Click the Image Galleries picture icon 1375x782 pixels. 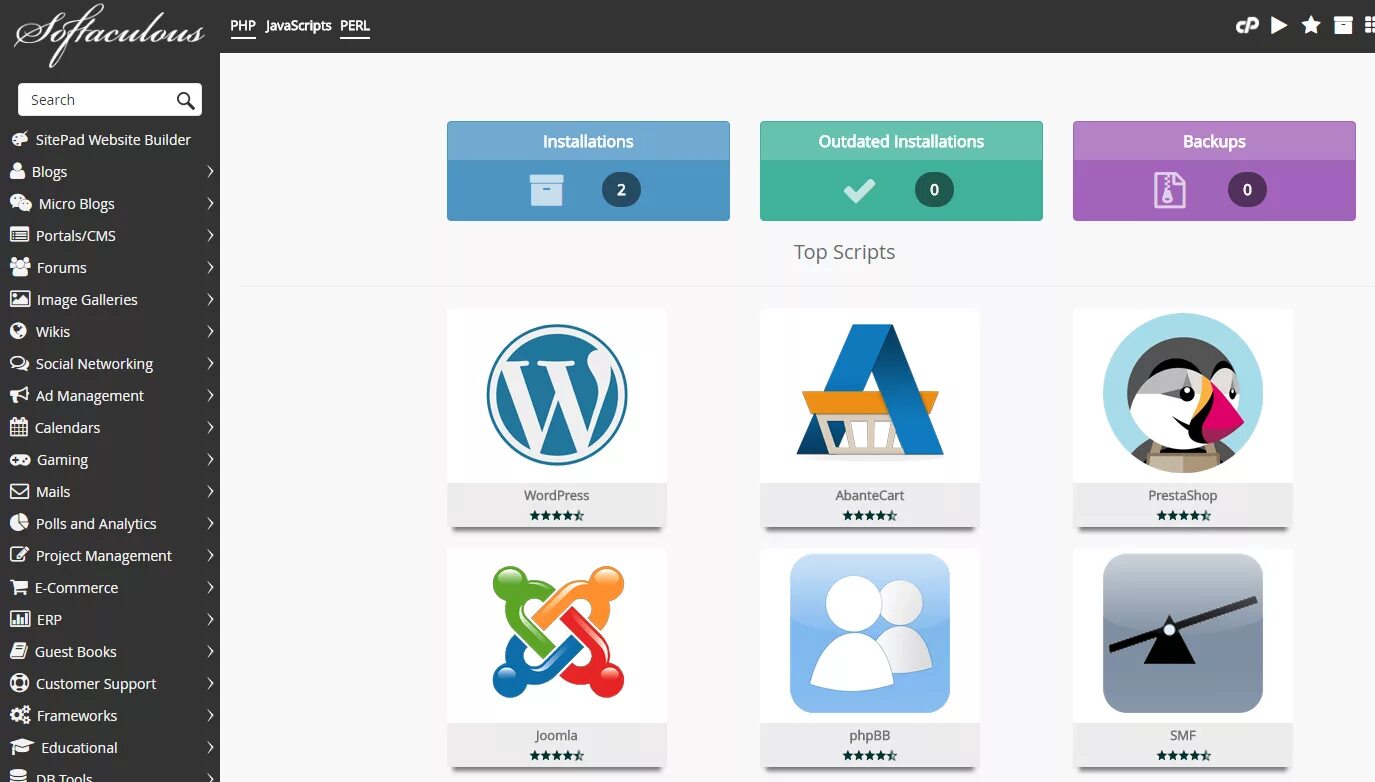pos(19,299)
